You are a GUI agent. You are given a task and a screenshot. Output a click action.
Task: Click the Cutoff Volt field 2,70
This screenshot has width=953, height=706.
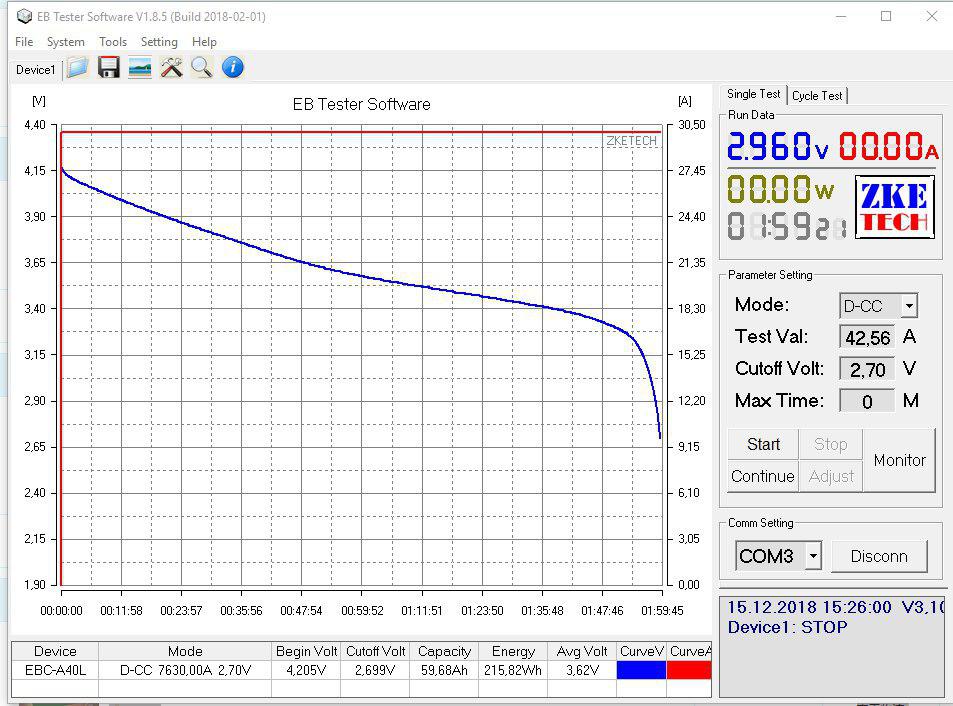coord(867,369)
